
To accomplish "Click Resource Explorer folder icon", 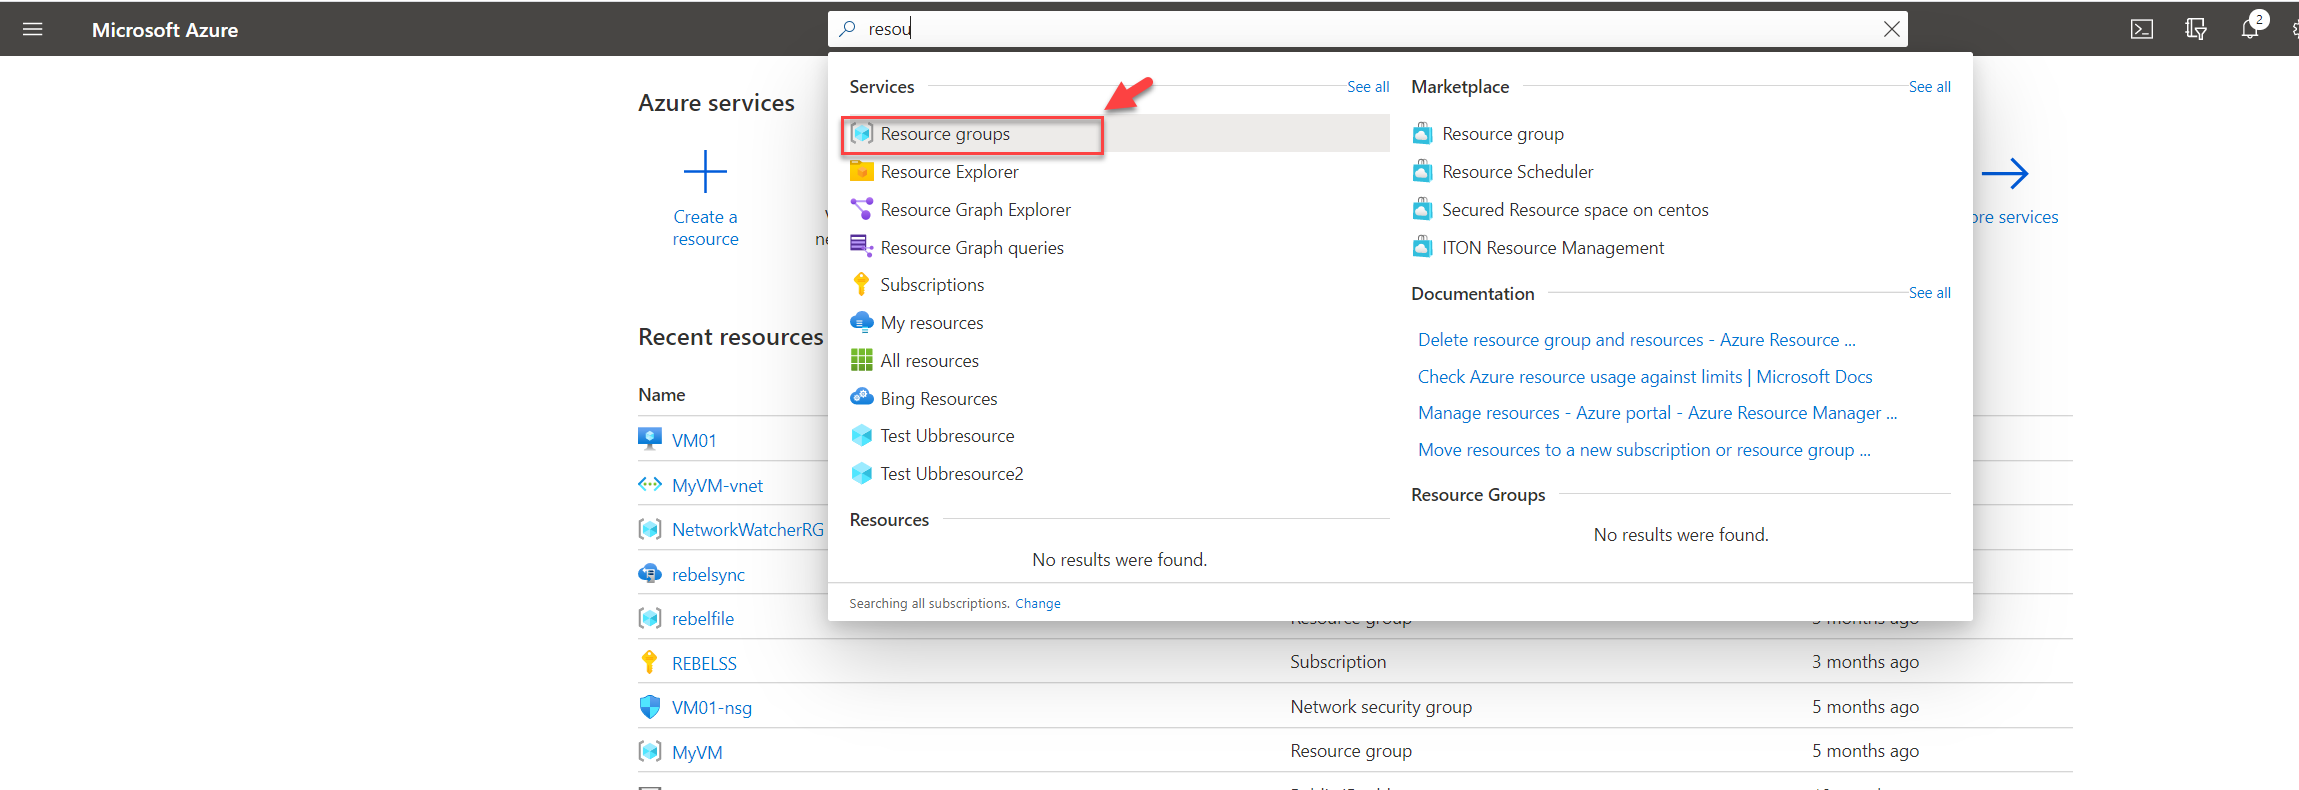I will pyautogui.click(x=861, y=171).
